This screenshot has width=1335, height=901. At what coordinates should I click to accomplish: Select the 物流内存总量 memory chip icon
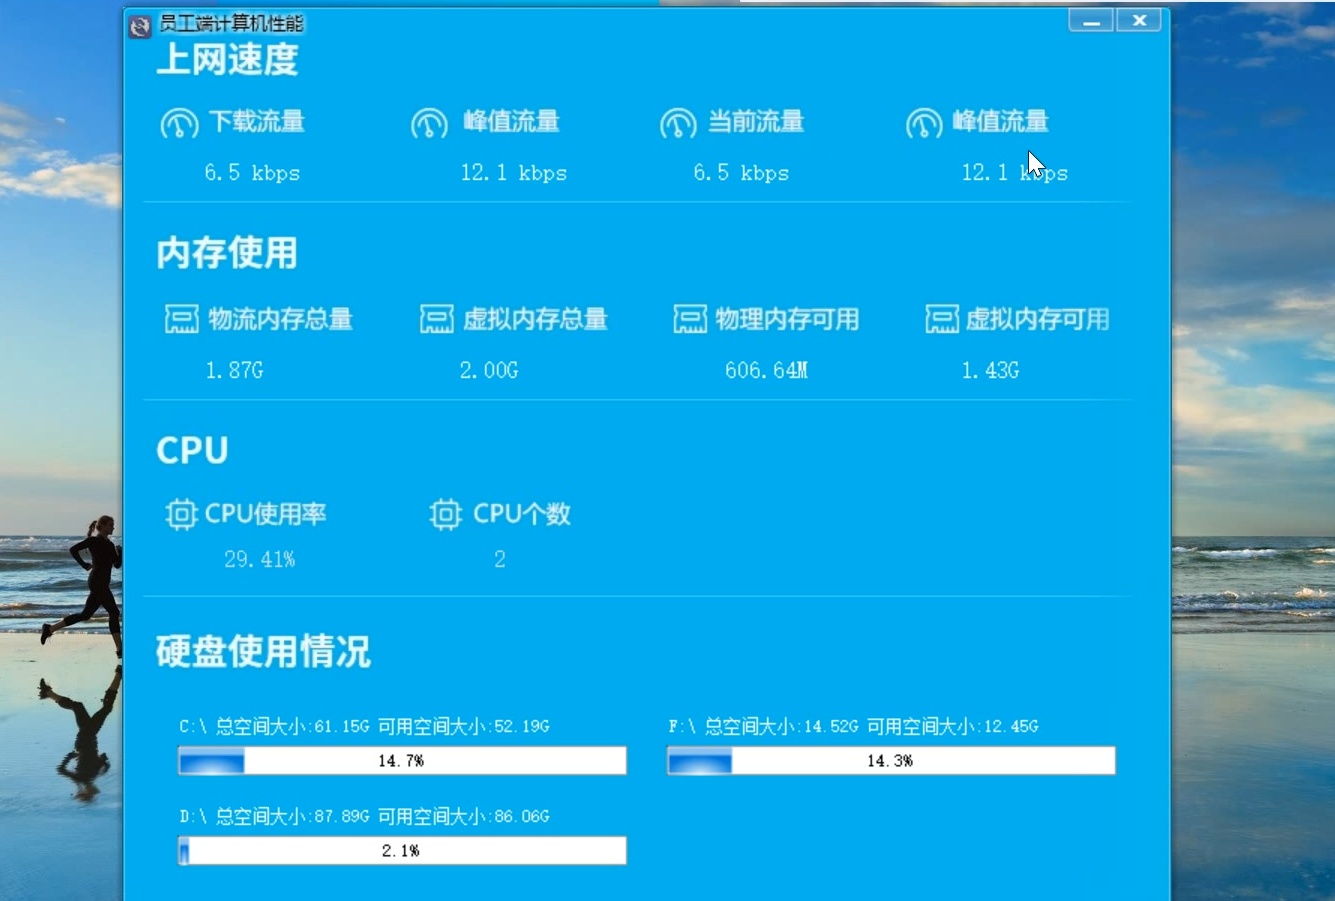180,318
